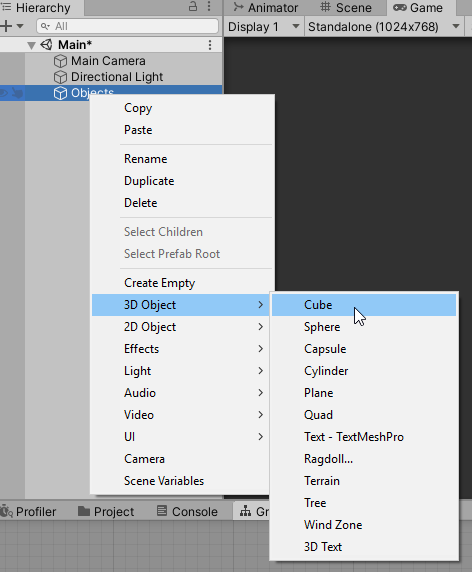This screenshot has height=572, width=472.
Task: Click the Unity scene icon beside Main
Action: pyautogui.click(x=47, y=45)
